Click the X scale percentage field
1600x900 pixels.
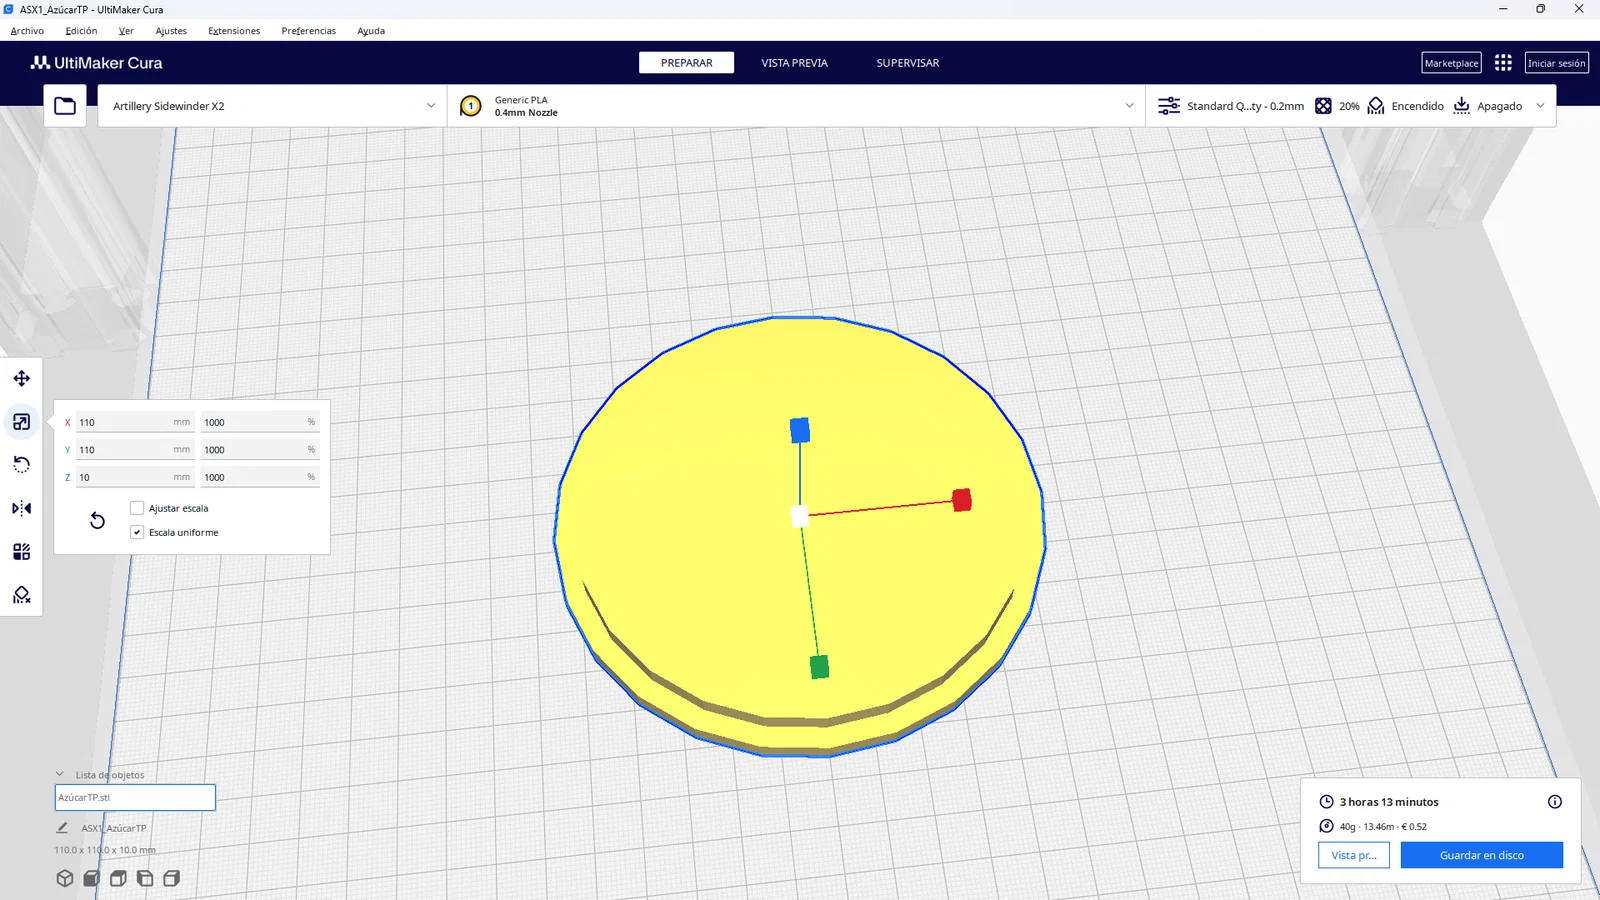[x=260, y=422]
